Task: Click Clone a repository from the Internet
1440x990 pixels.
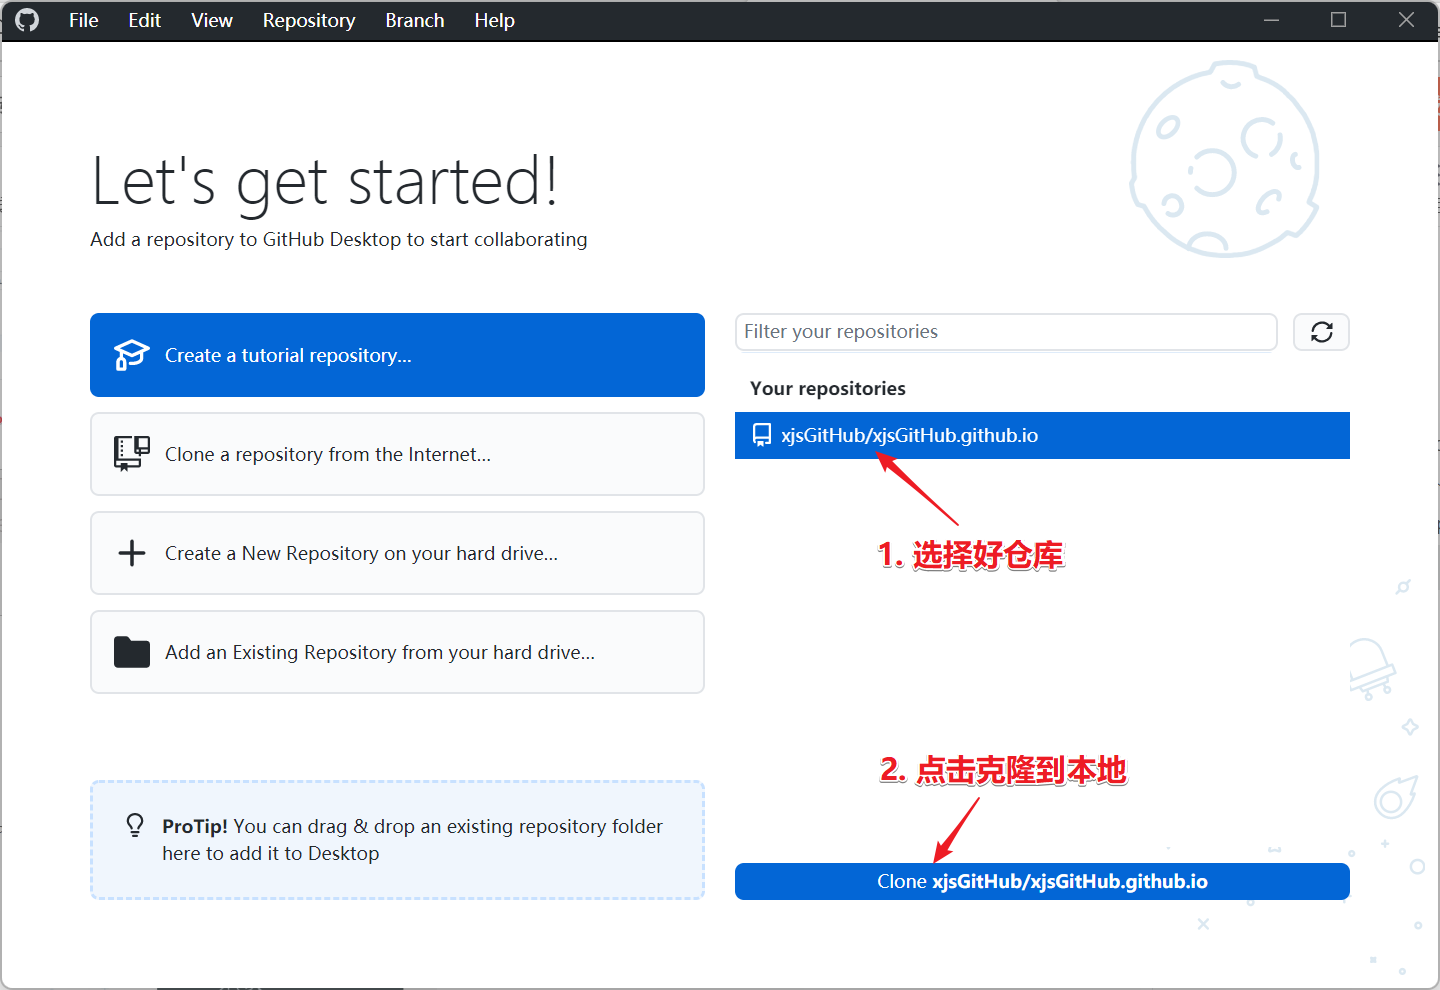Action: coord(397,454)
